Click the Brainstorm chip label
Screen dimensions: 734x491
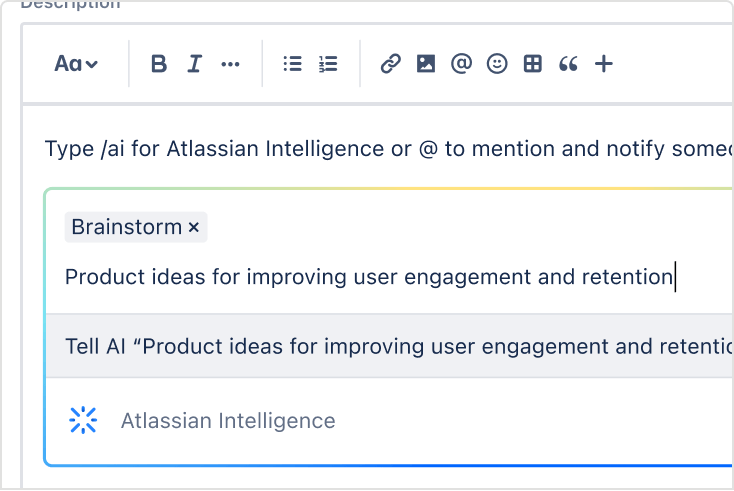pyautogui.click(x=126, y=227)
